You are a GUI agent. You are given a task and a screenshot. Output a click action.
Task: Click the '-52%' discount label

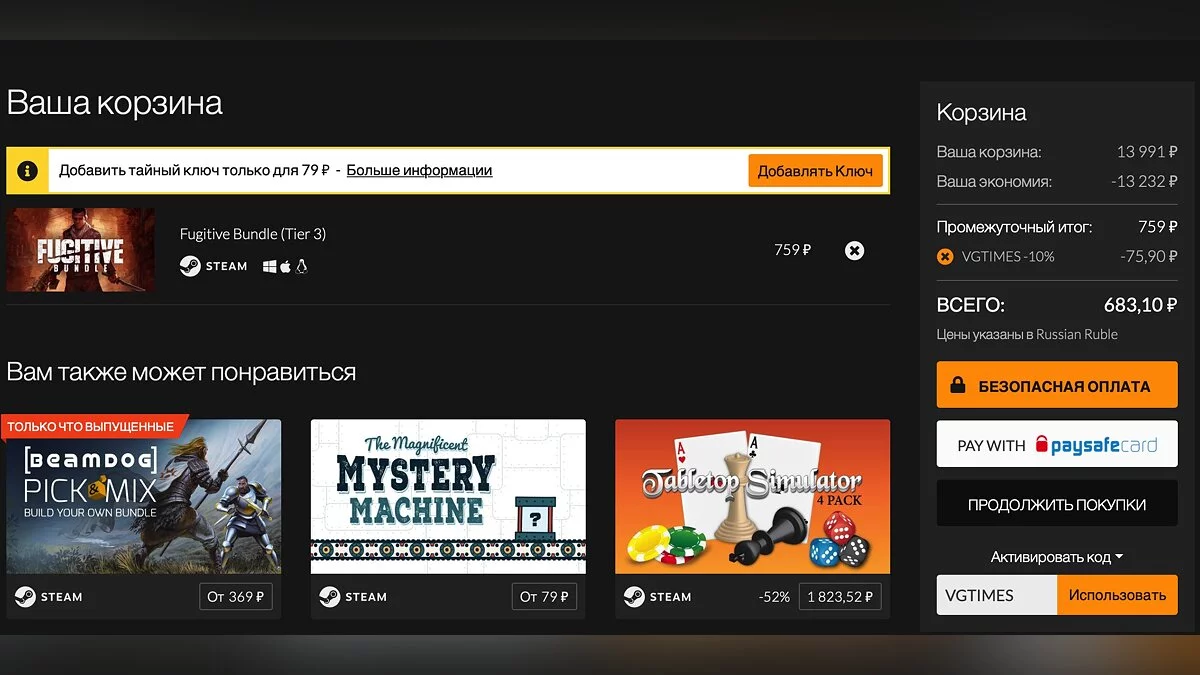point(774,597)
